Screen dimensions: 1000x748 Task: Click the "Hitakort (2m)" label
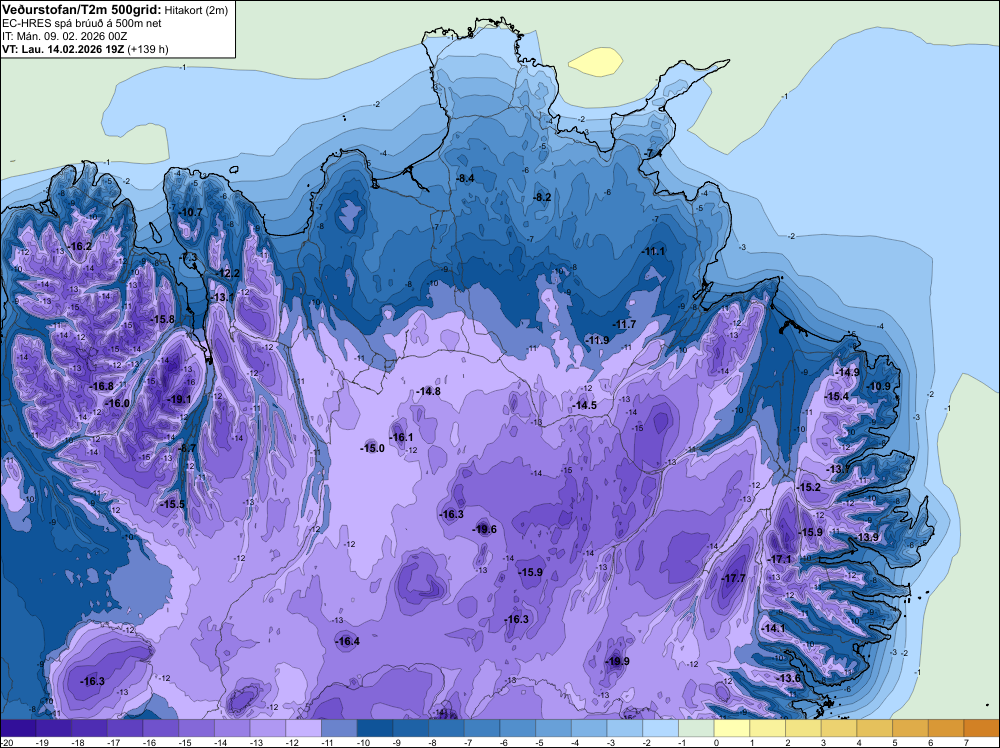[x=196, y=10]
